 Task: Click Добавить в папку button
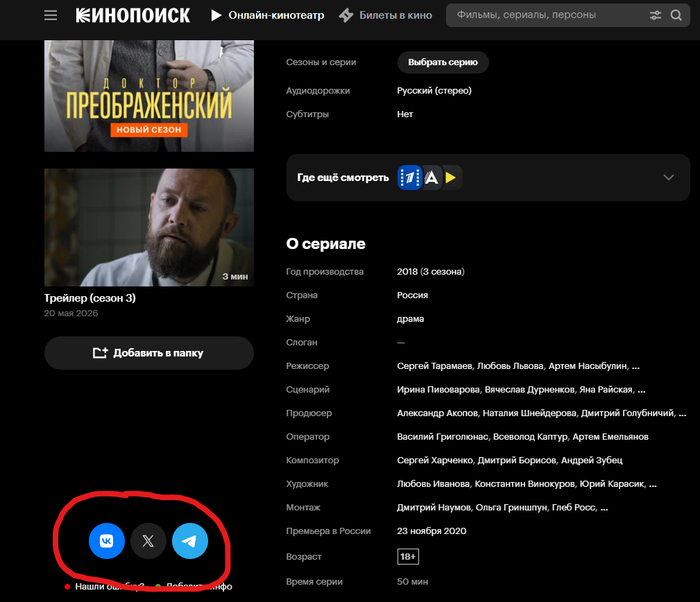[149, 353]
